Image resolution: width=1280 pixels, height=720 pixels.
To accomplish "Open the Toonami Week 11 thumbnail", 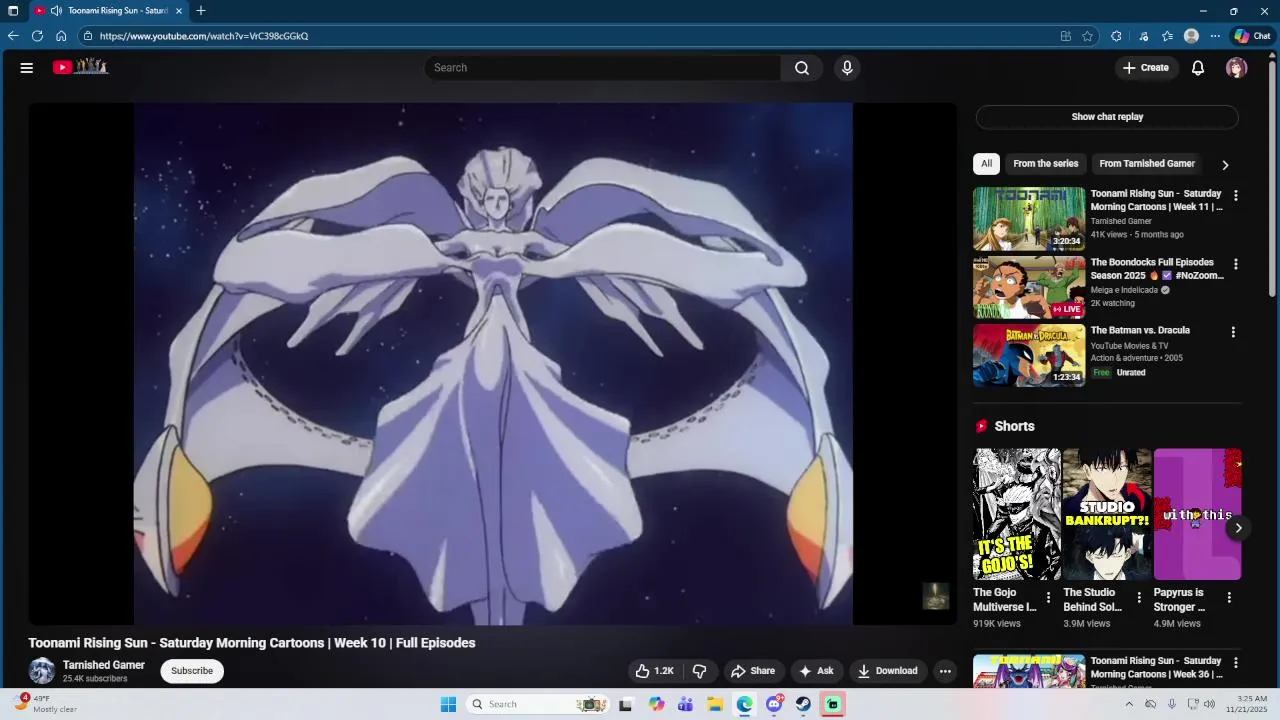I will click(x=1029, y=219).
